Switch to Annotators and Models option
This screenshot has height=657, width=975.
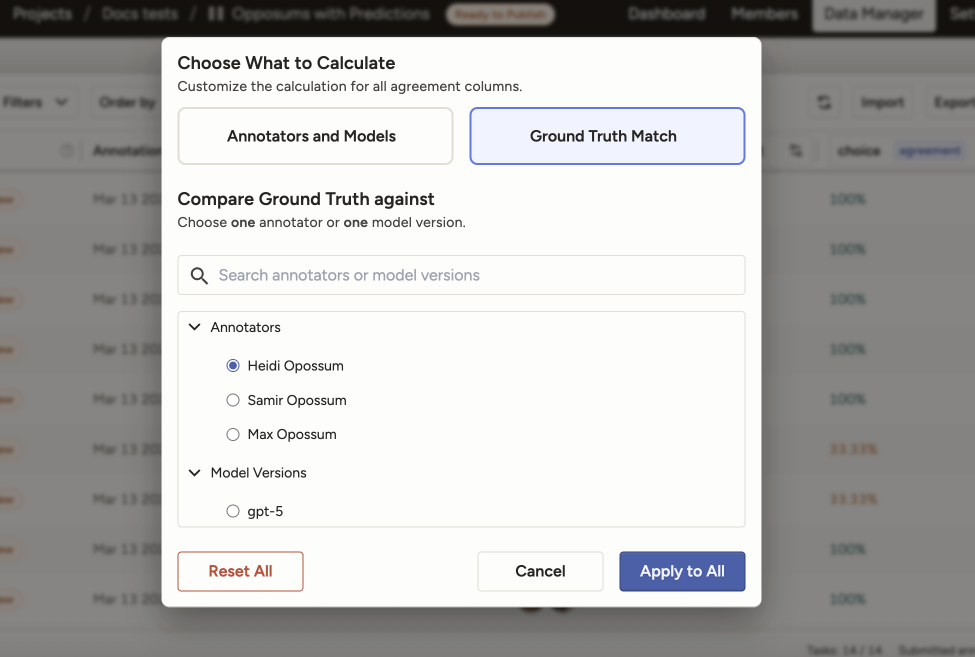coord(315,136)
